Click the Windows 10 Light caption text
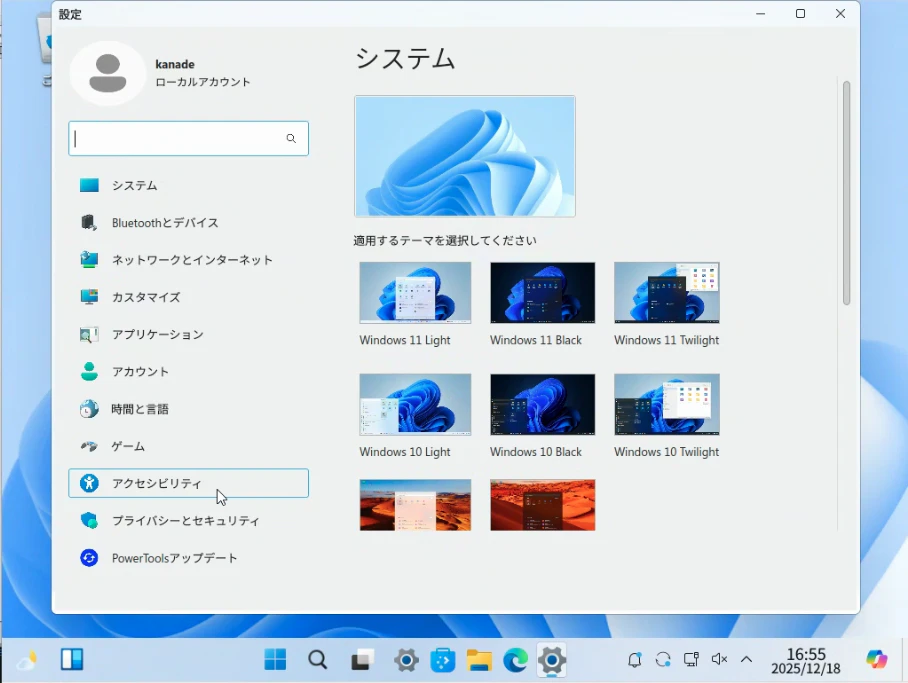 (405, 452)
